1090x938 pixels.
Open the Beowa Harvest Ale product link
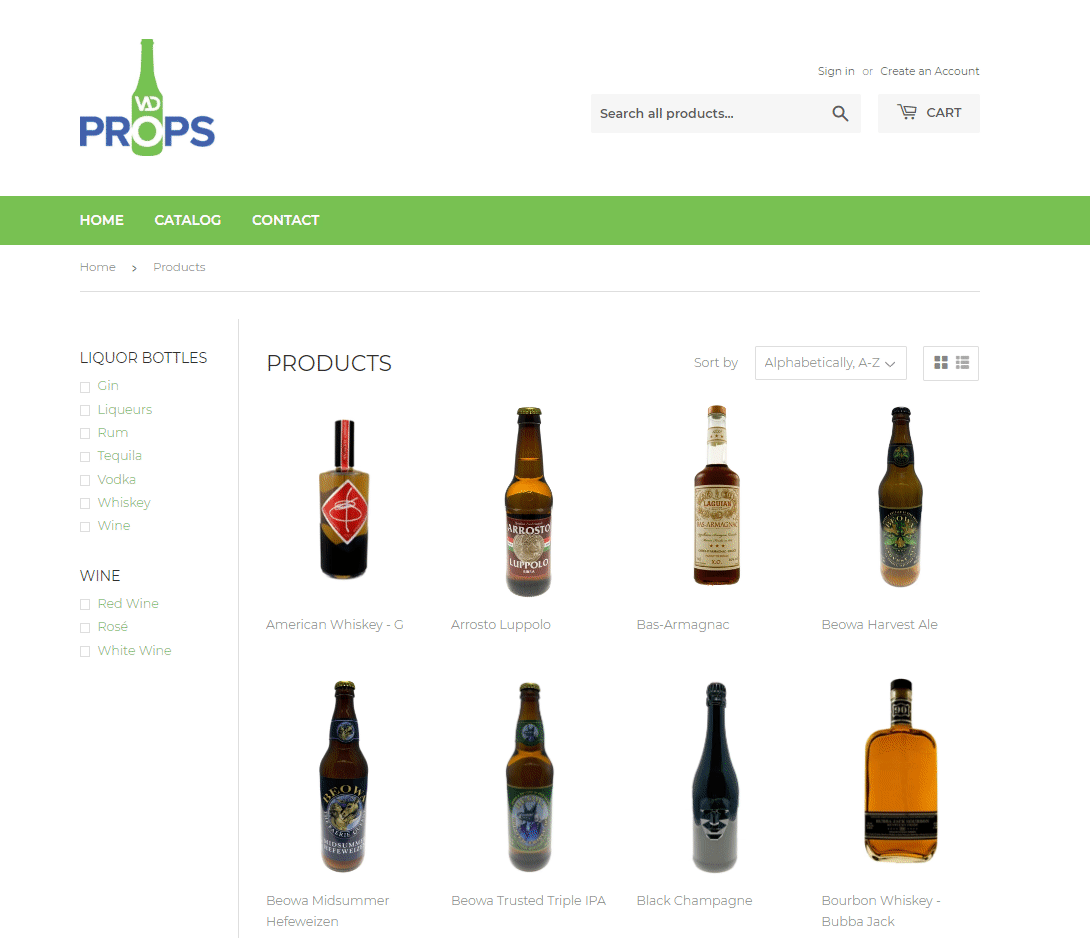coord(879,625)
